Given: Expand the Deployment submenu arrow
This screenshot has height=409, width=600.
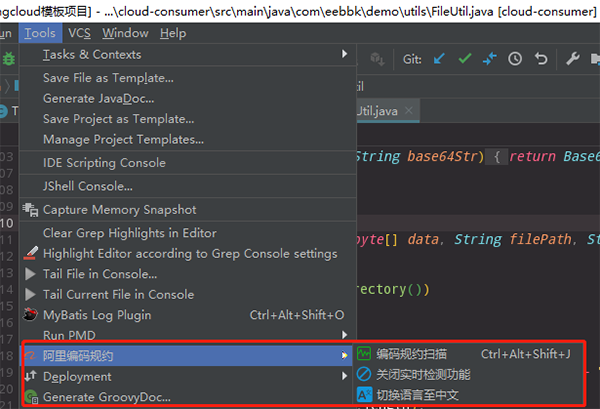Looking at the screenshot, I should (344, 376).
